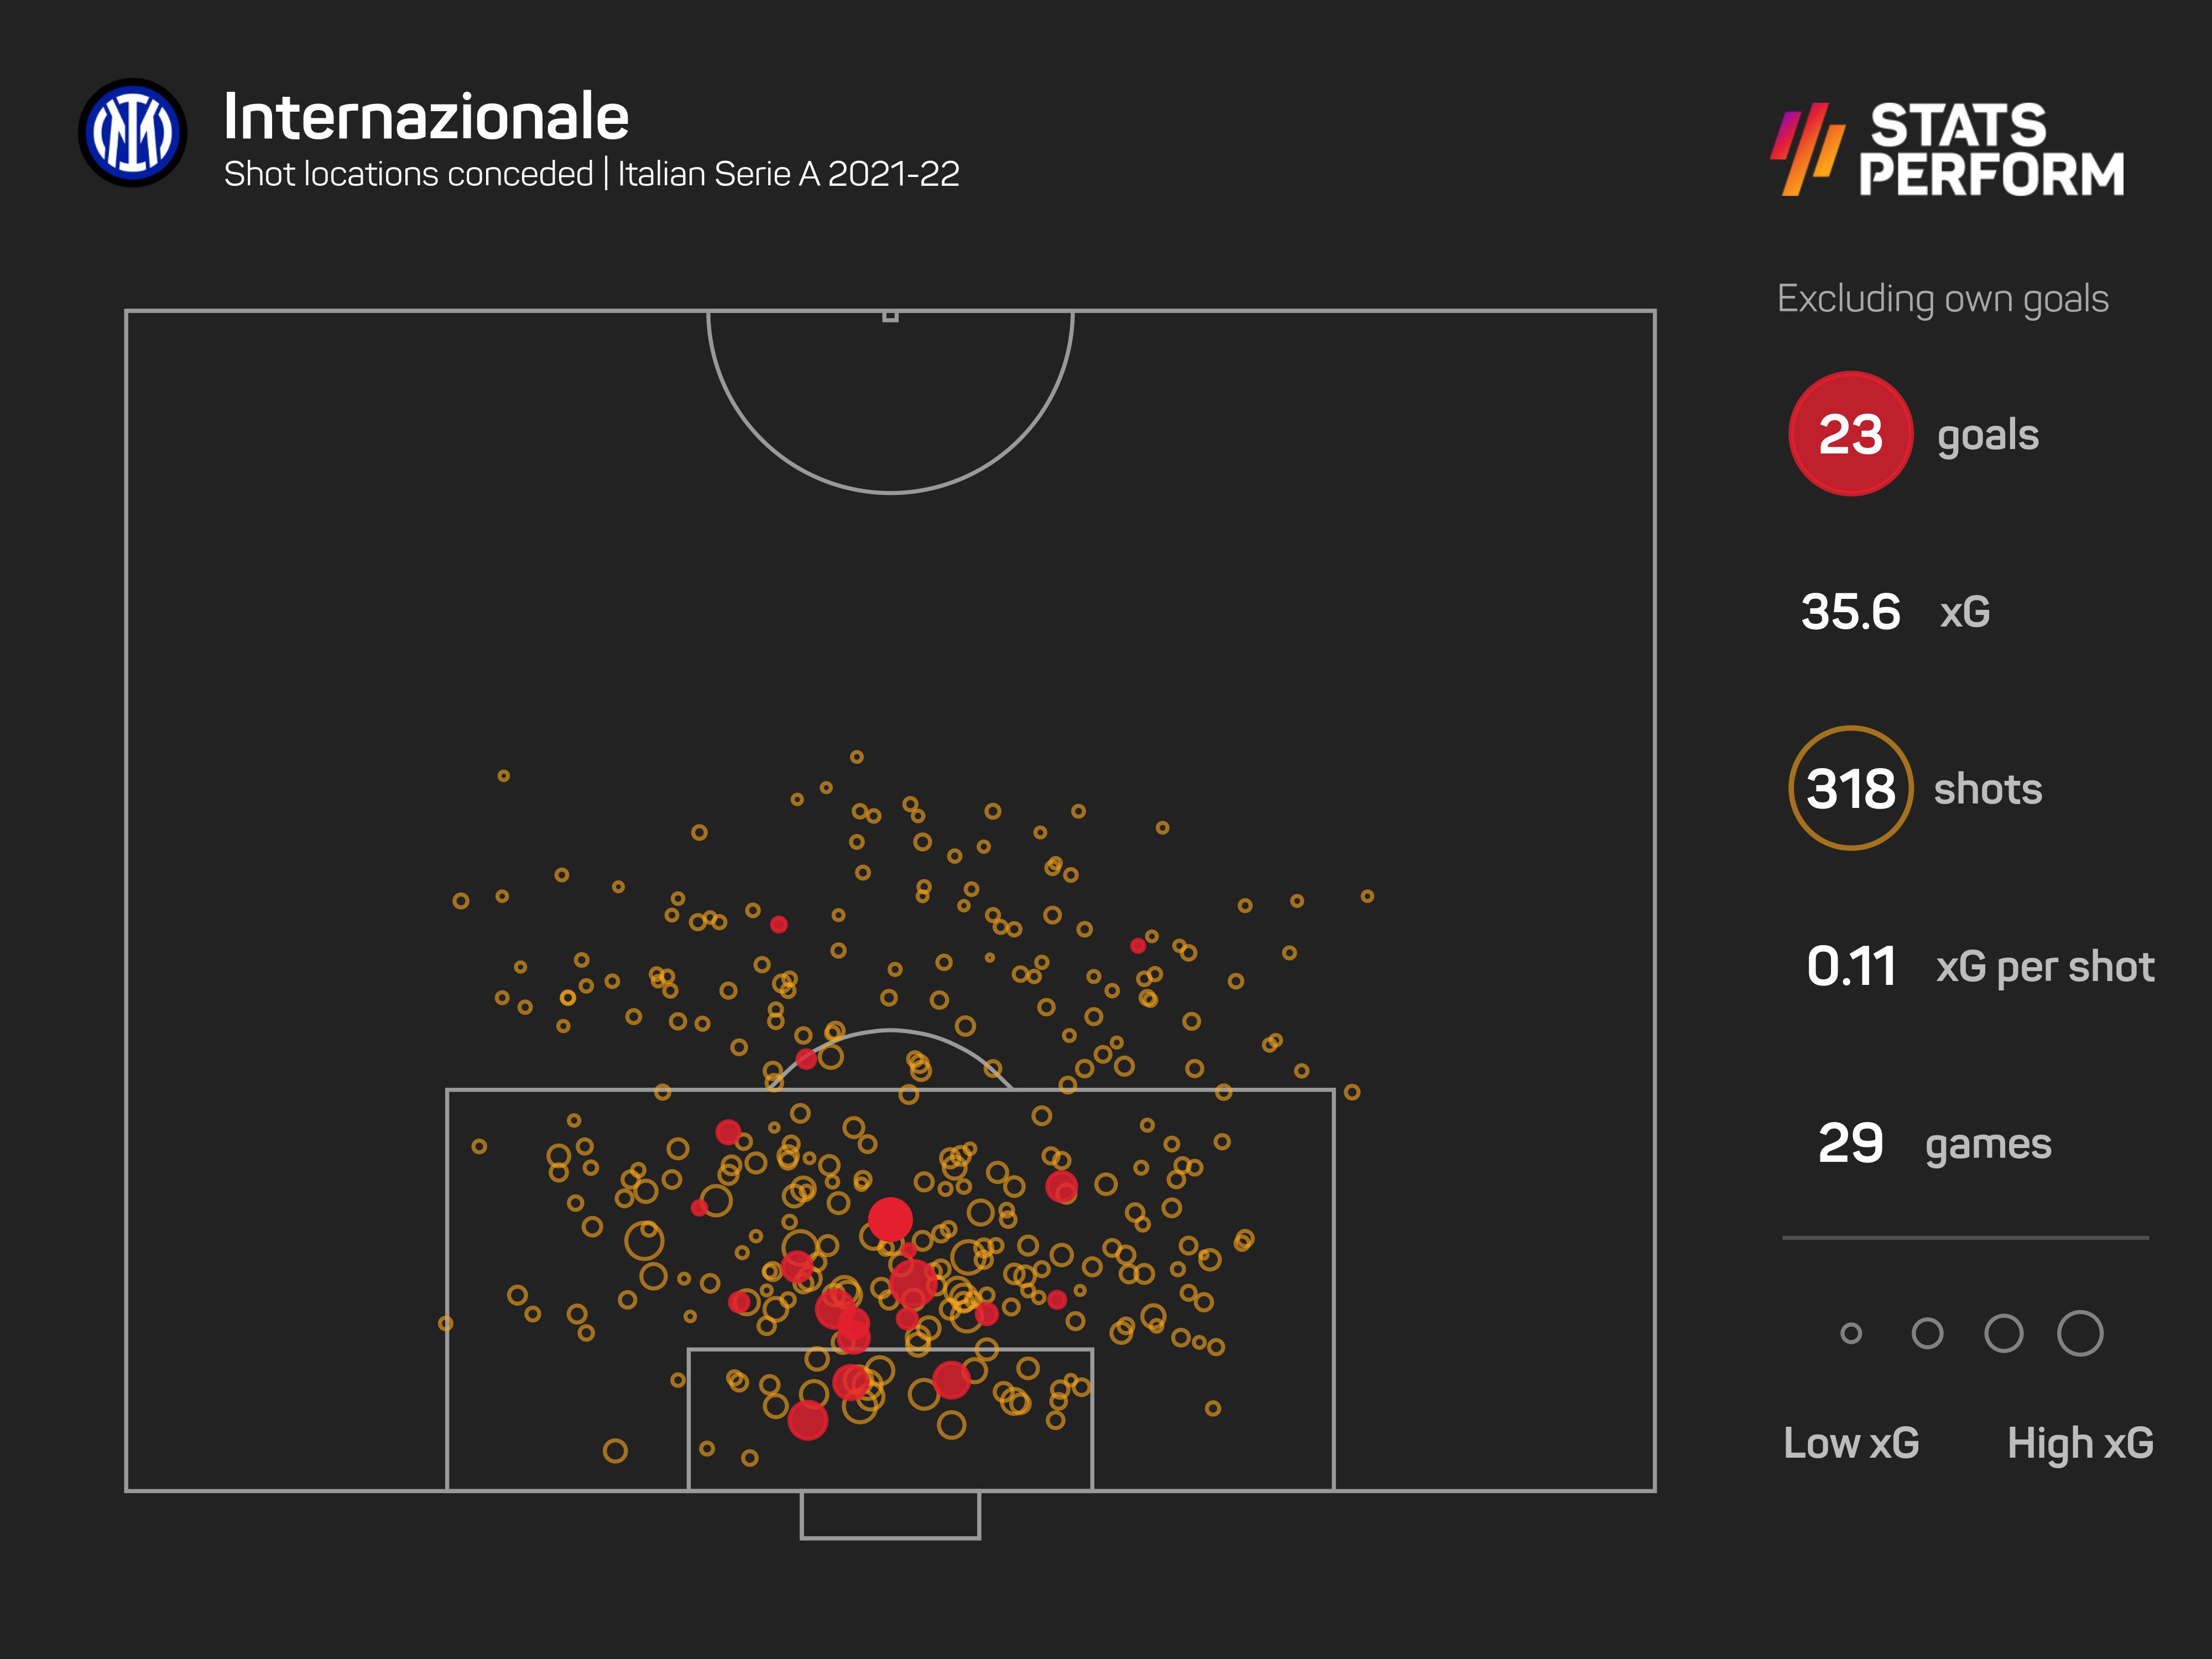The image size is (2212, 1659).
Task: Click the 29 games value
Action: point(1850,1143)
